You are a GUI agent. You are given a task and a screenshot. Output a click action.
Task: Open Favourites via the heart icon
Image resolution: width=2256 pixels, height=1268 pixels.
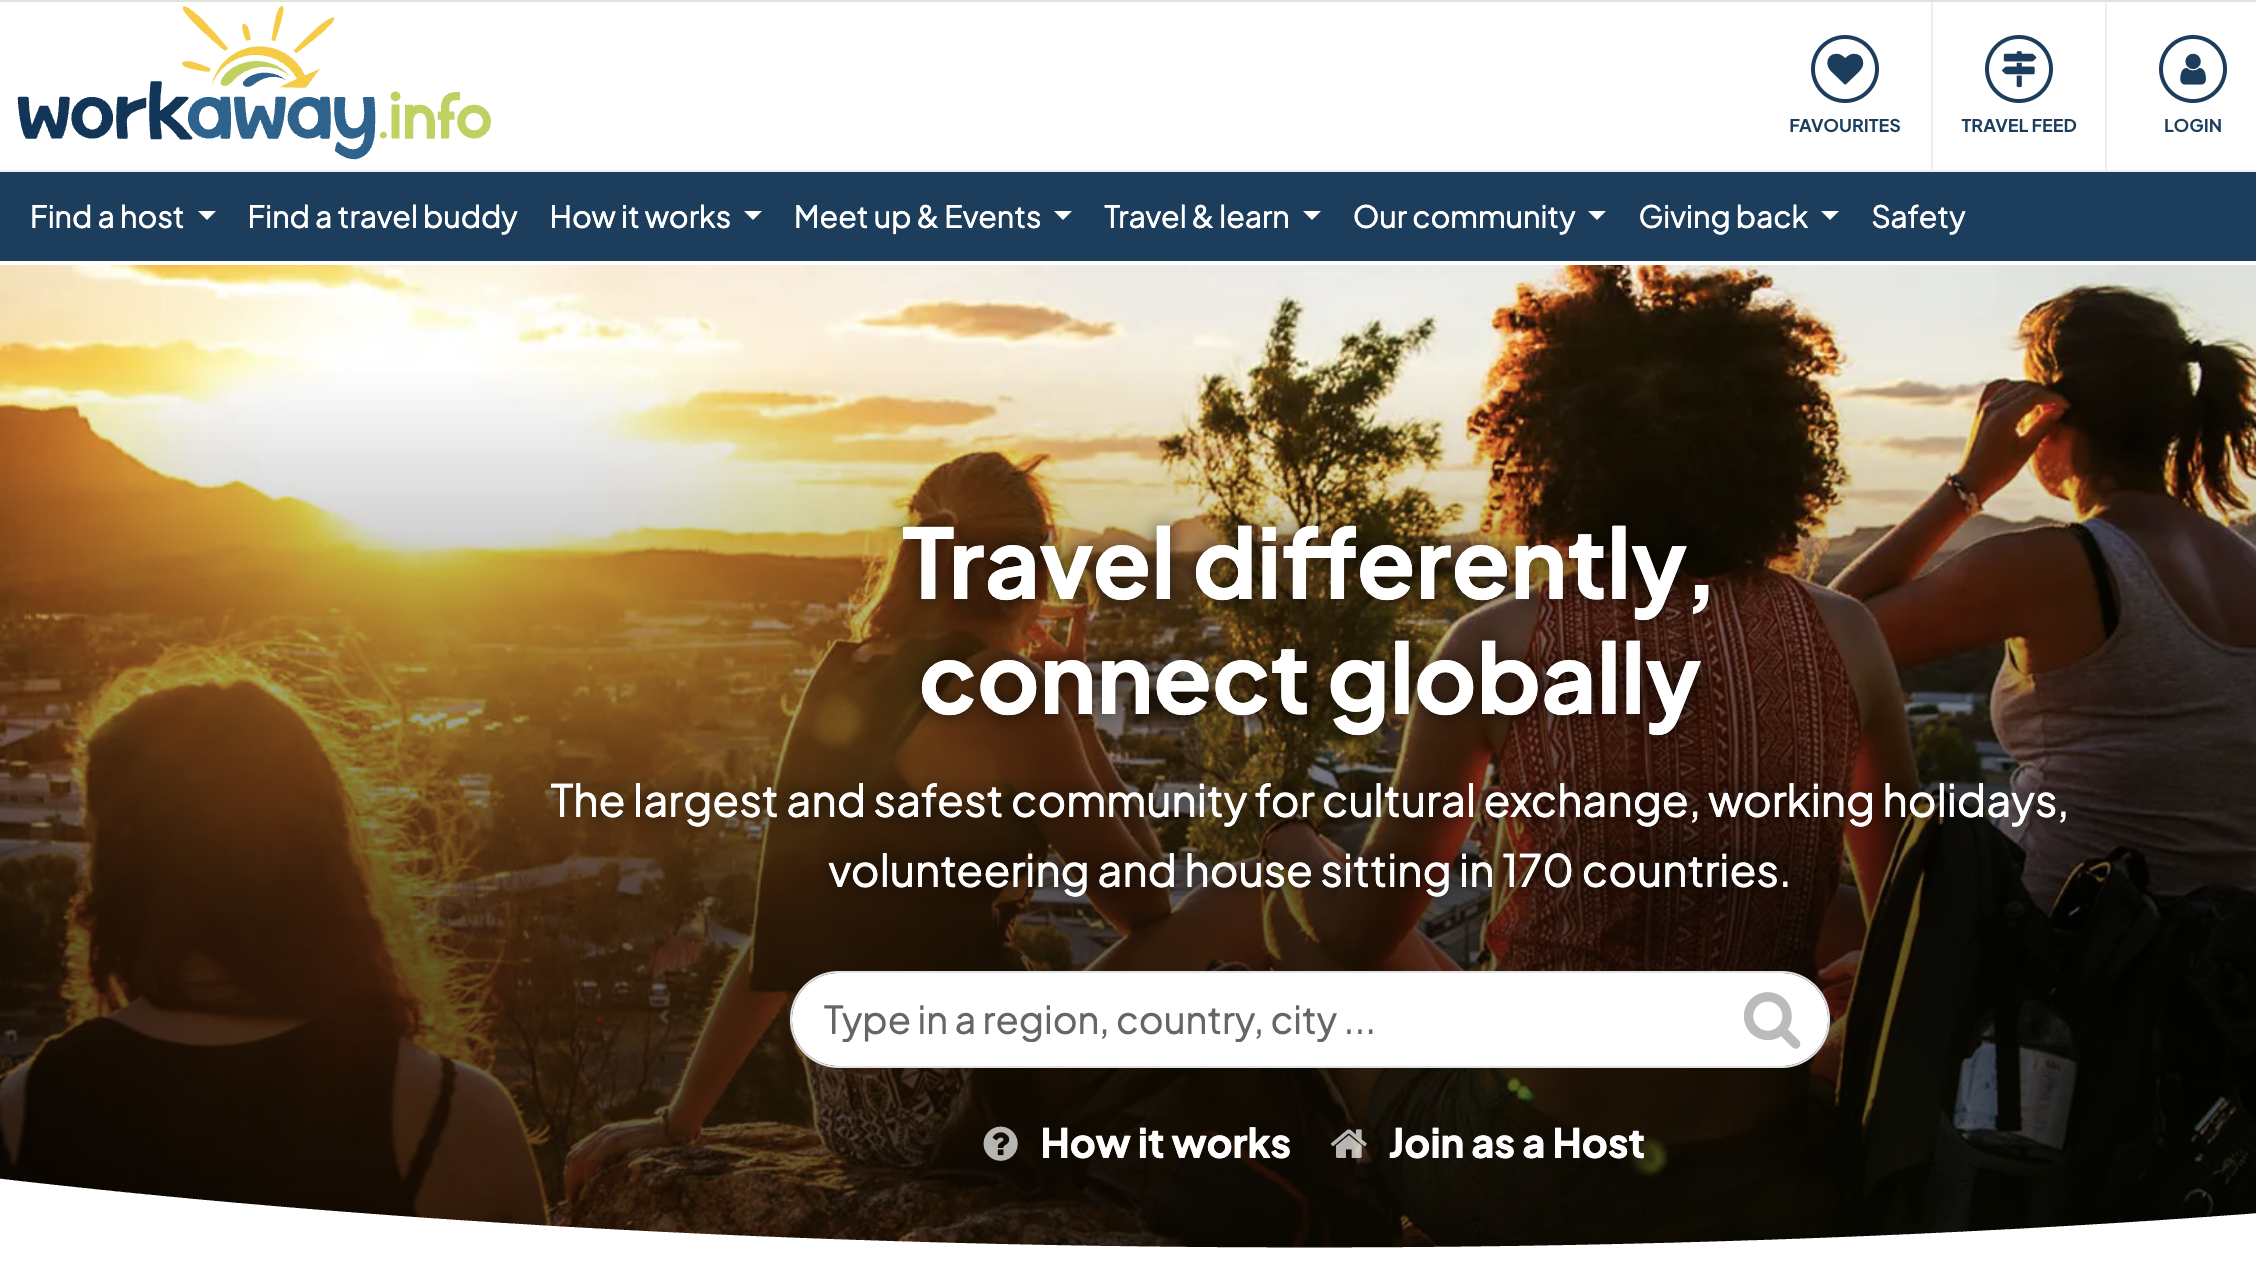(x=1844, y=69)
